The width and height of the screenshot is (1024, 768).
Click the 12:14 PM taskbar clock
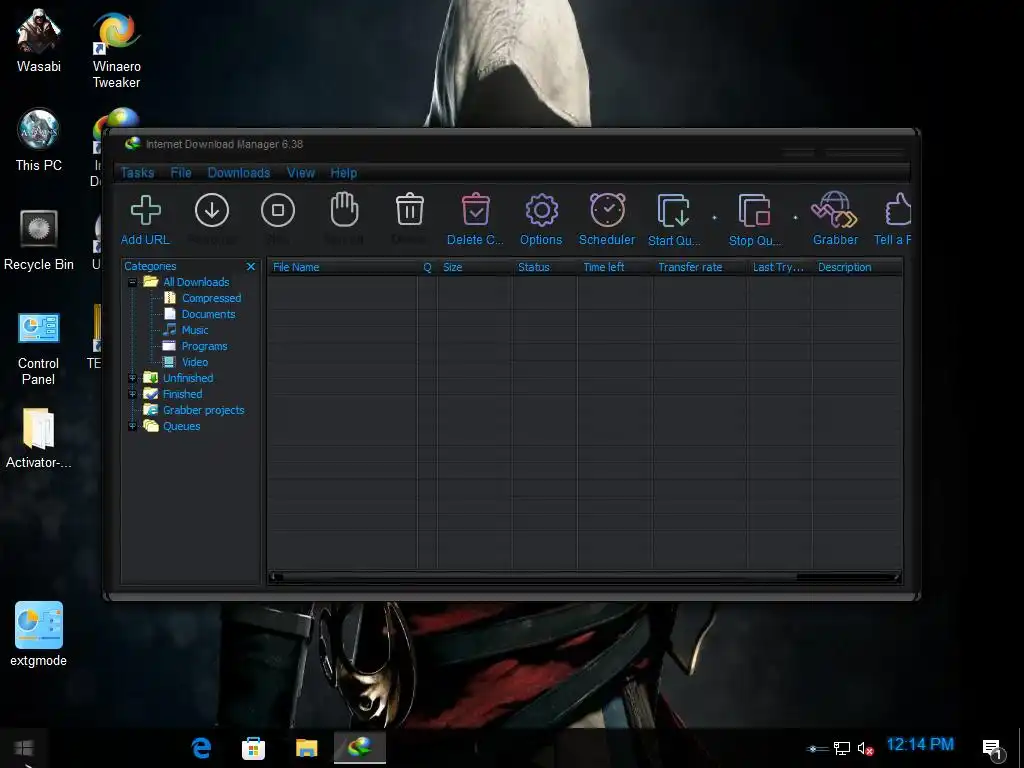click(920, 744)
